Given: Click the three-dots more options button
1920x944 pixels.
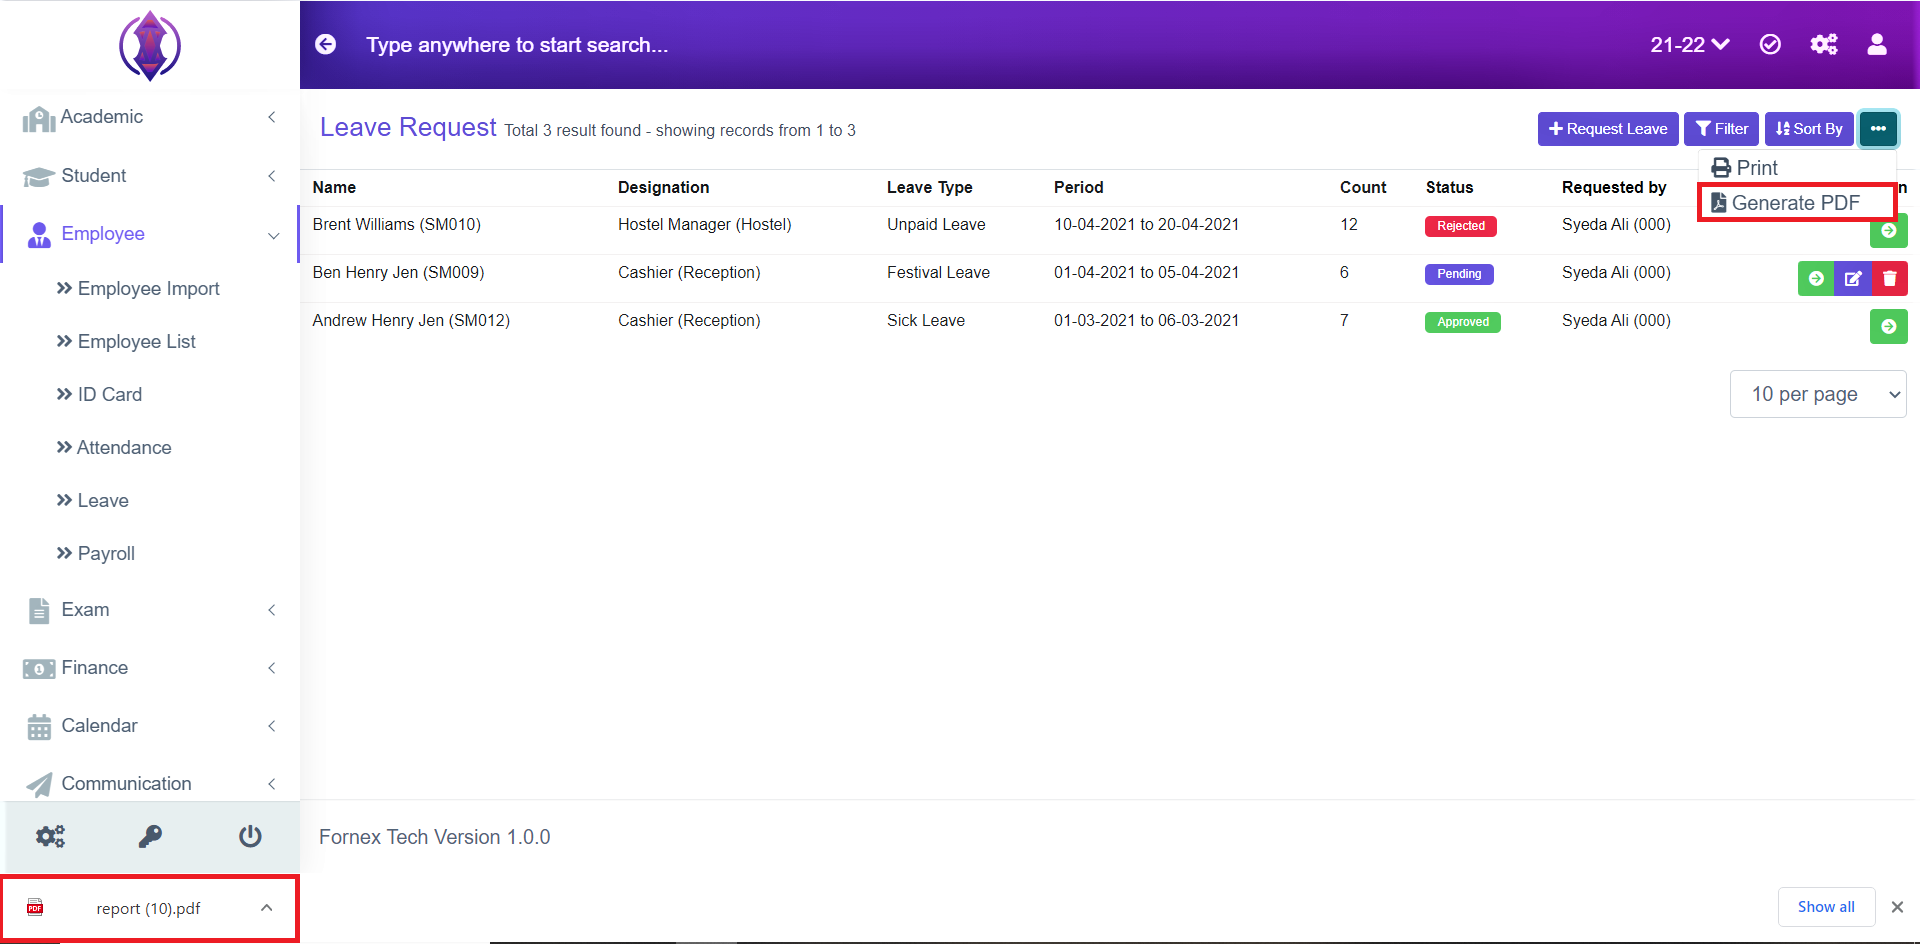Looking at the screenshot, I should click(x=1878, y=129).
